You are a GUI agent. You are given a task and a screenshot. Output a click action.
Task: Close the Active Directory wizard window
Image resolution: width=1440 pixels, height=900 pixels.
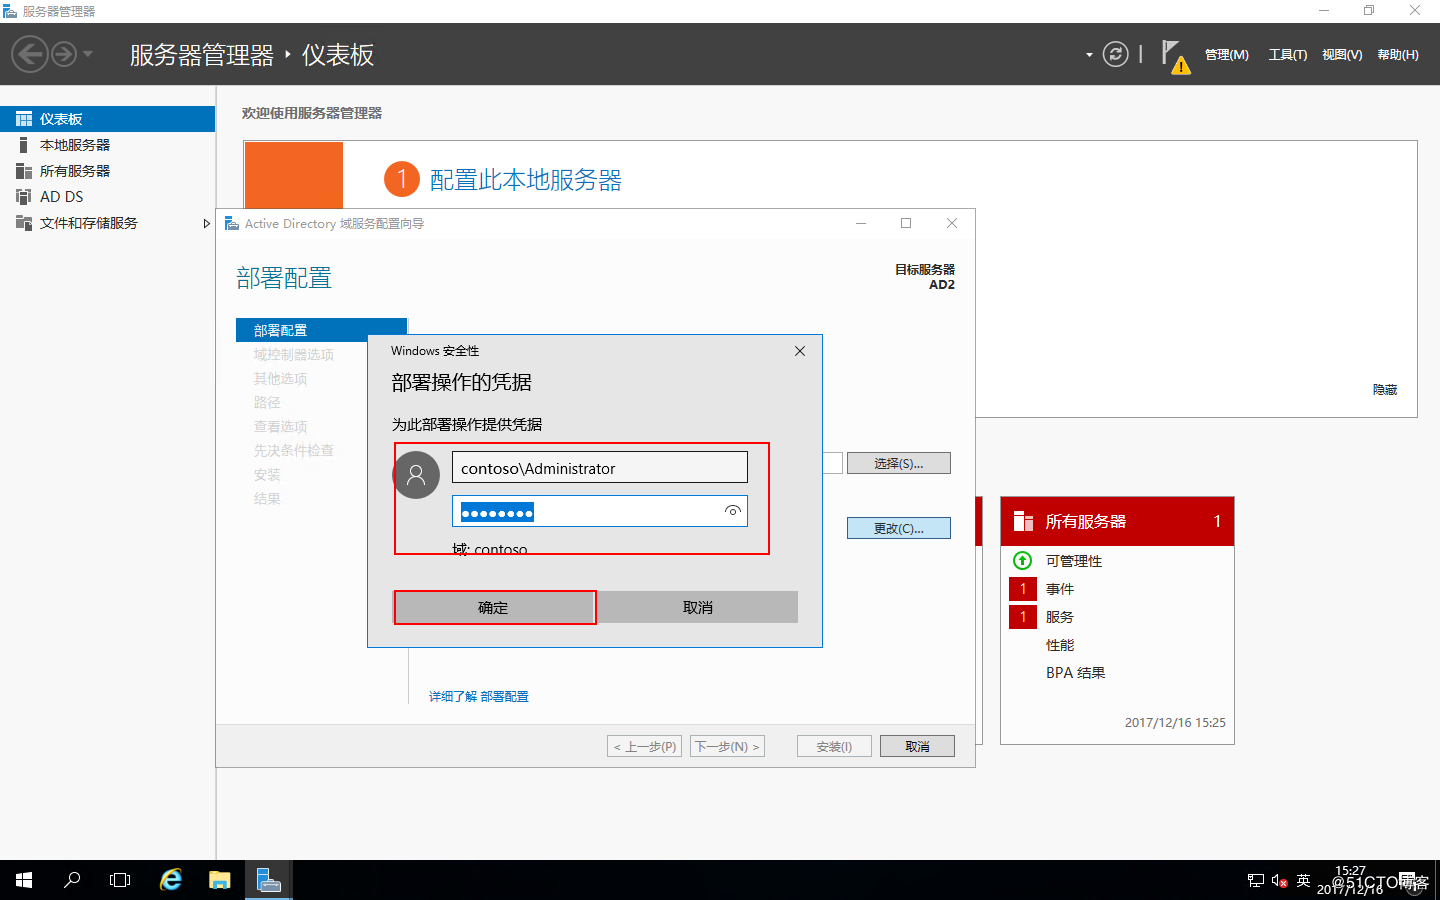(x=952, y=223)
